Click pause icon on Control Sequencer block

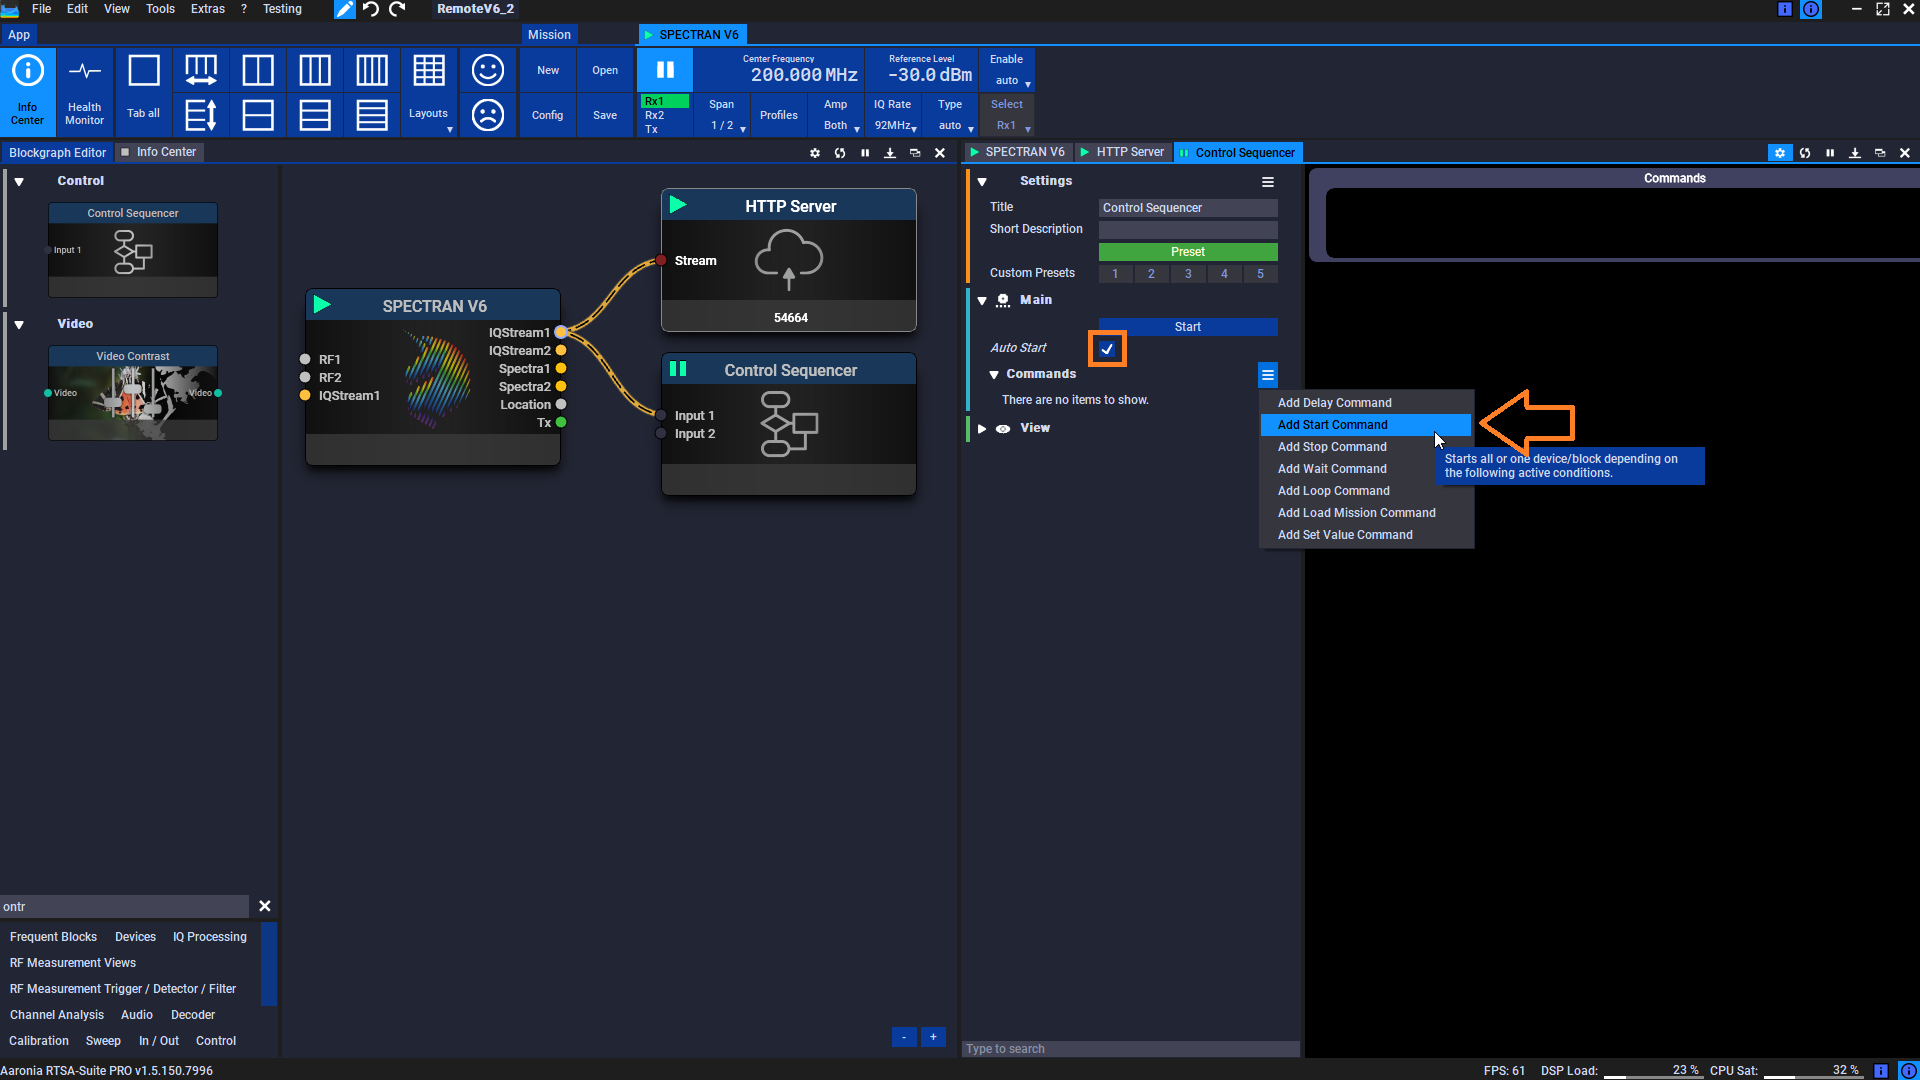tap(678, 369)
